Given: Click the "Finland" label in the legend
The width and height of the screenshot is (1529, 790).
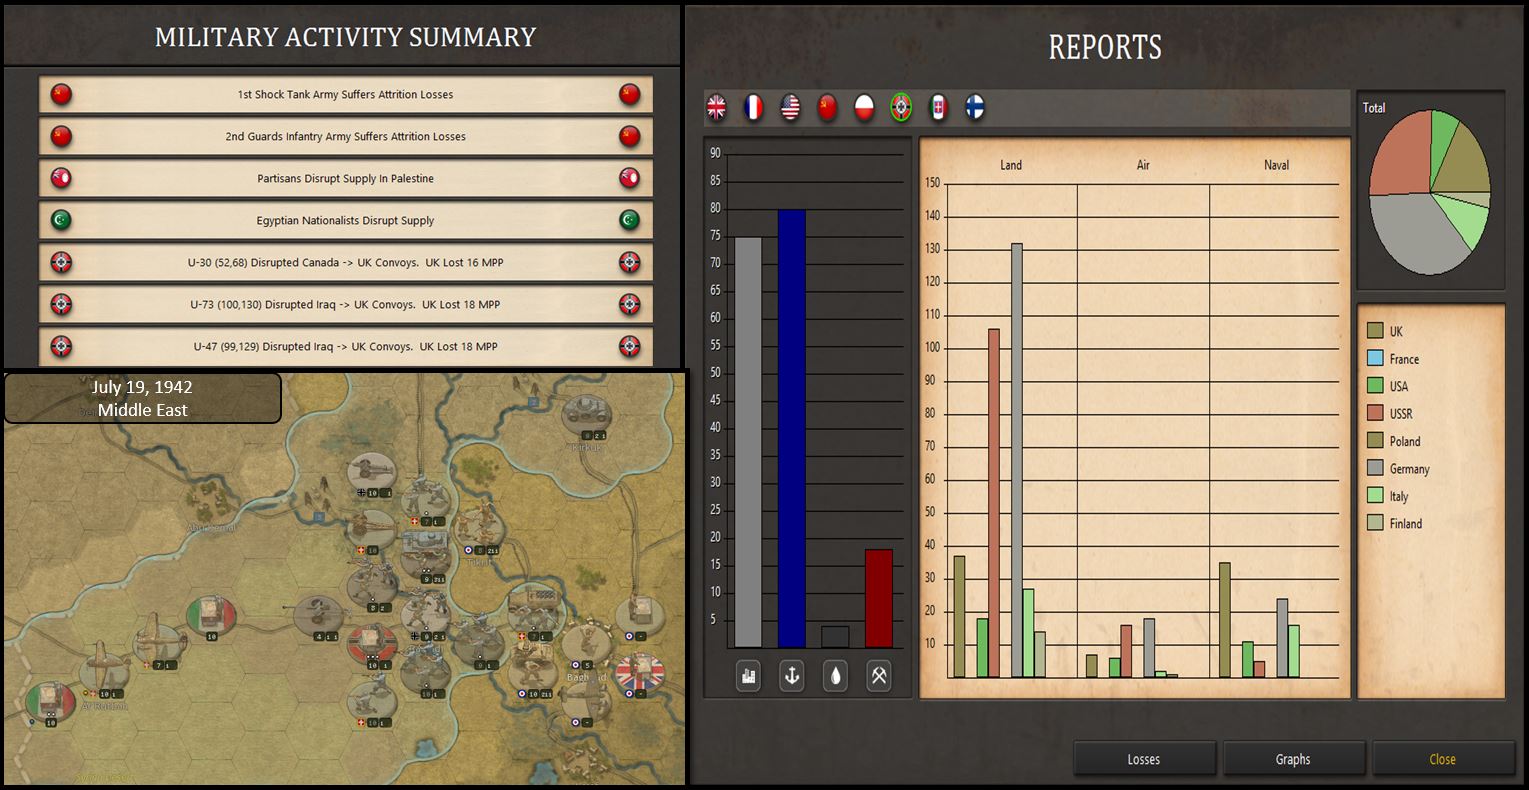Looking at the screenshot, I should [1406, 524].
